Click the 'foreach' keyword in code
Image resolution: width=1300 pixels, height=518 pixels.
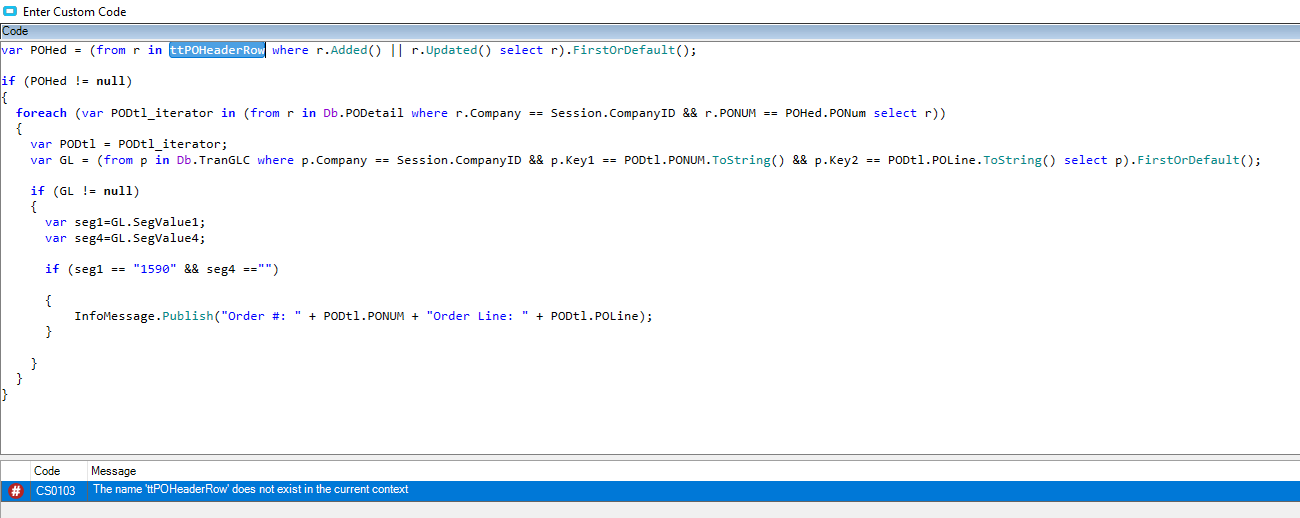[41, 113]
